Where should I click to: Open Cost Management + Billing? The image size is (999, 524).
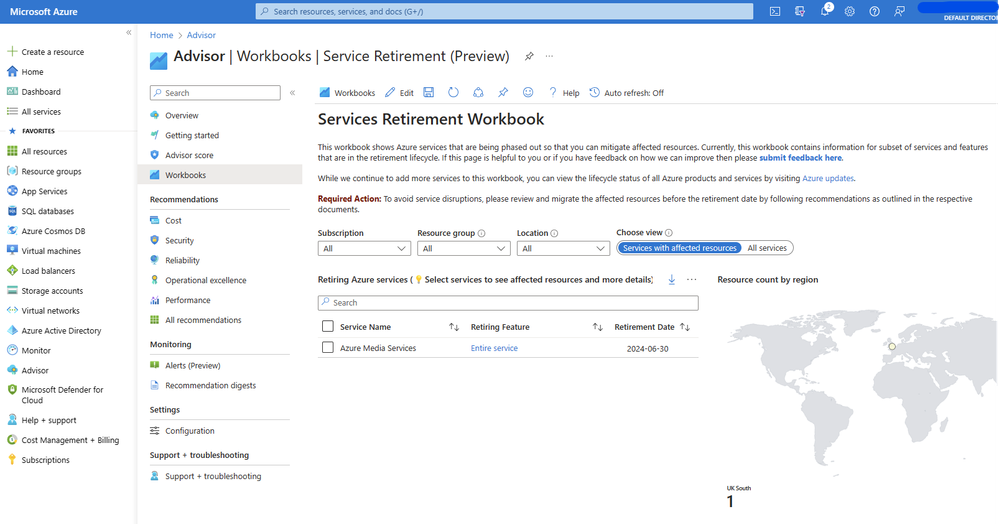[x=68, y=440]
